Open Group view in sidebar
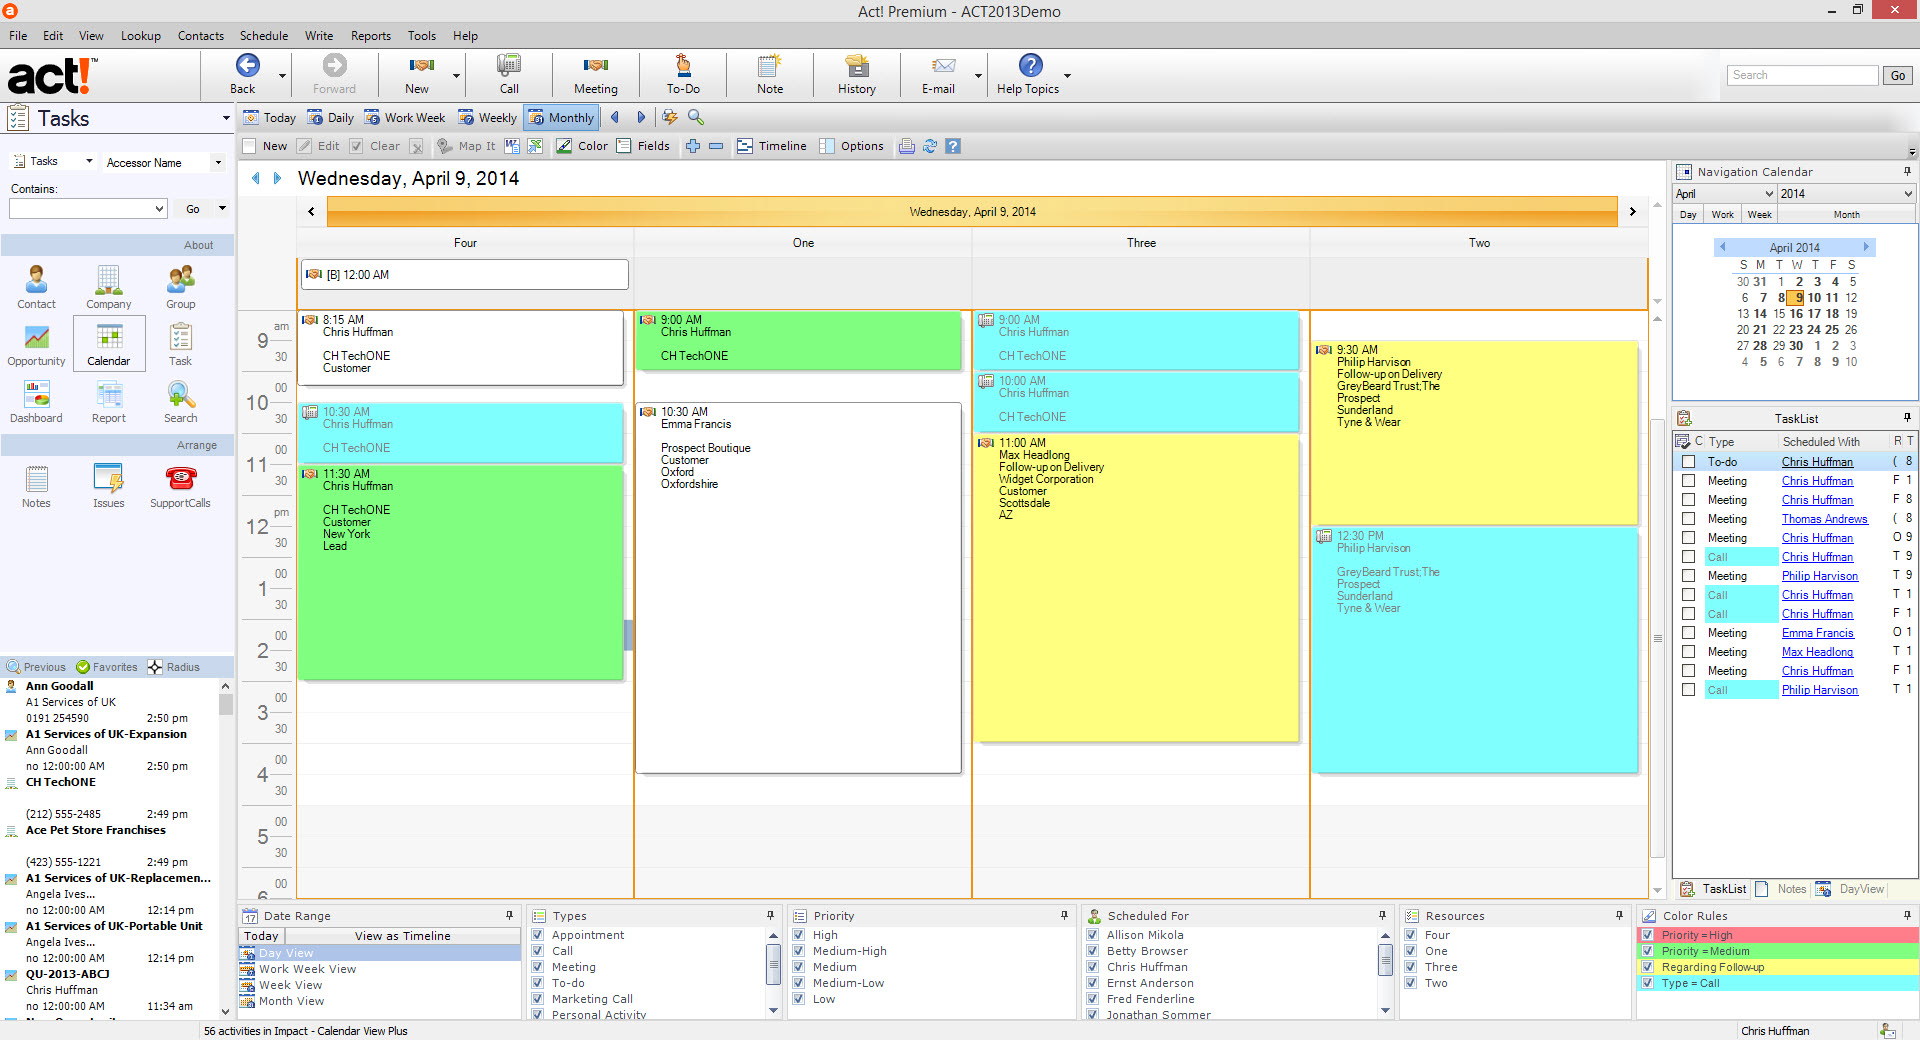The width and height of the screenshot is (1920, 1040). [x=180, y=287]
